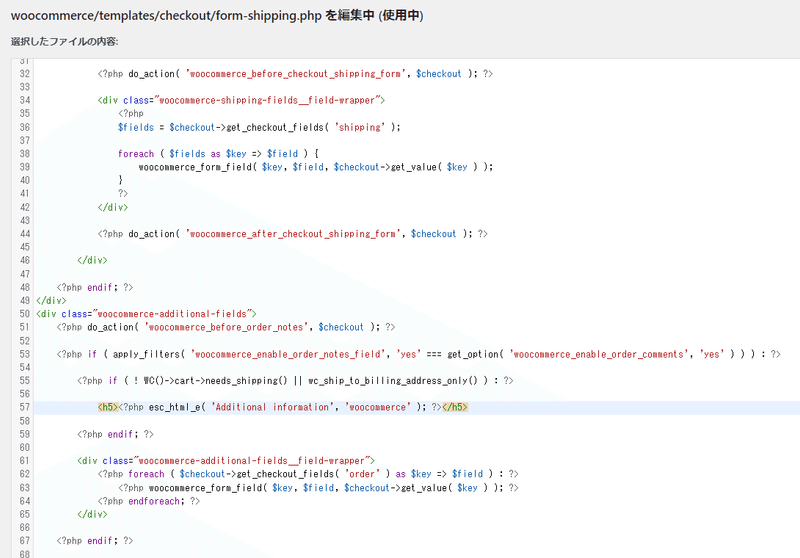Click the foreach keyword on line 38
The width and height of the screenshot is (800, 558).
click(x=136, y=154)
